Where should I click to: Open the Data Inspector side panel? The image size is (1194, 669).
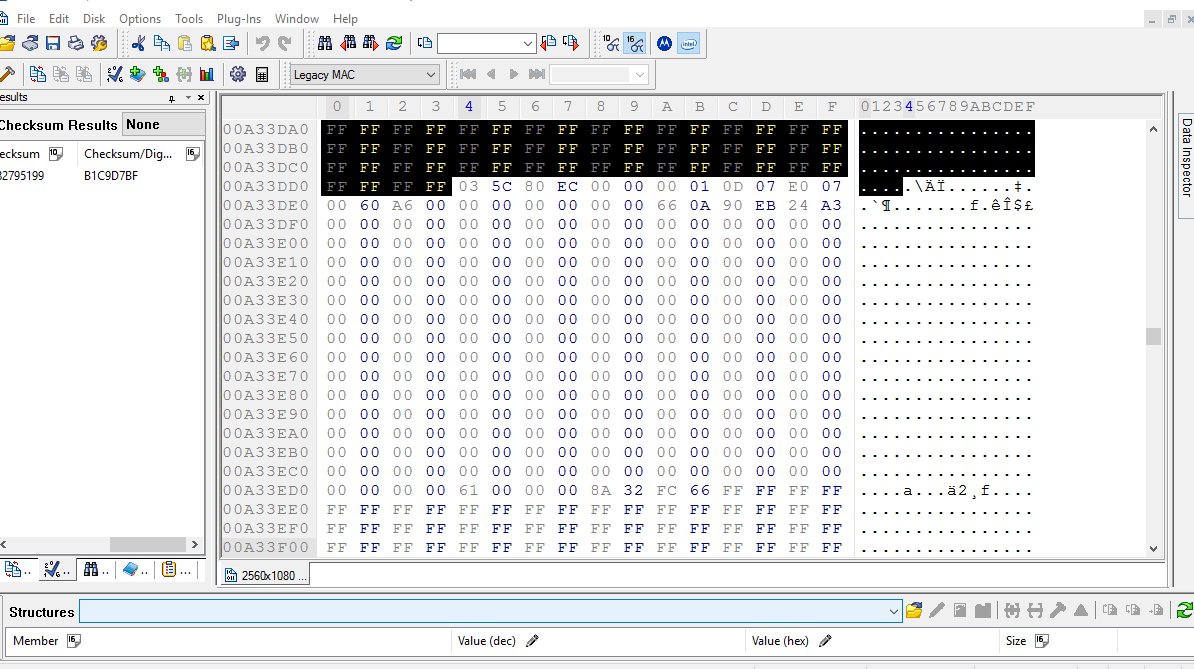(x=1186, y=156)
